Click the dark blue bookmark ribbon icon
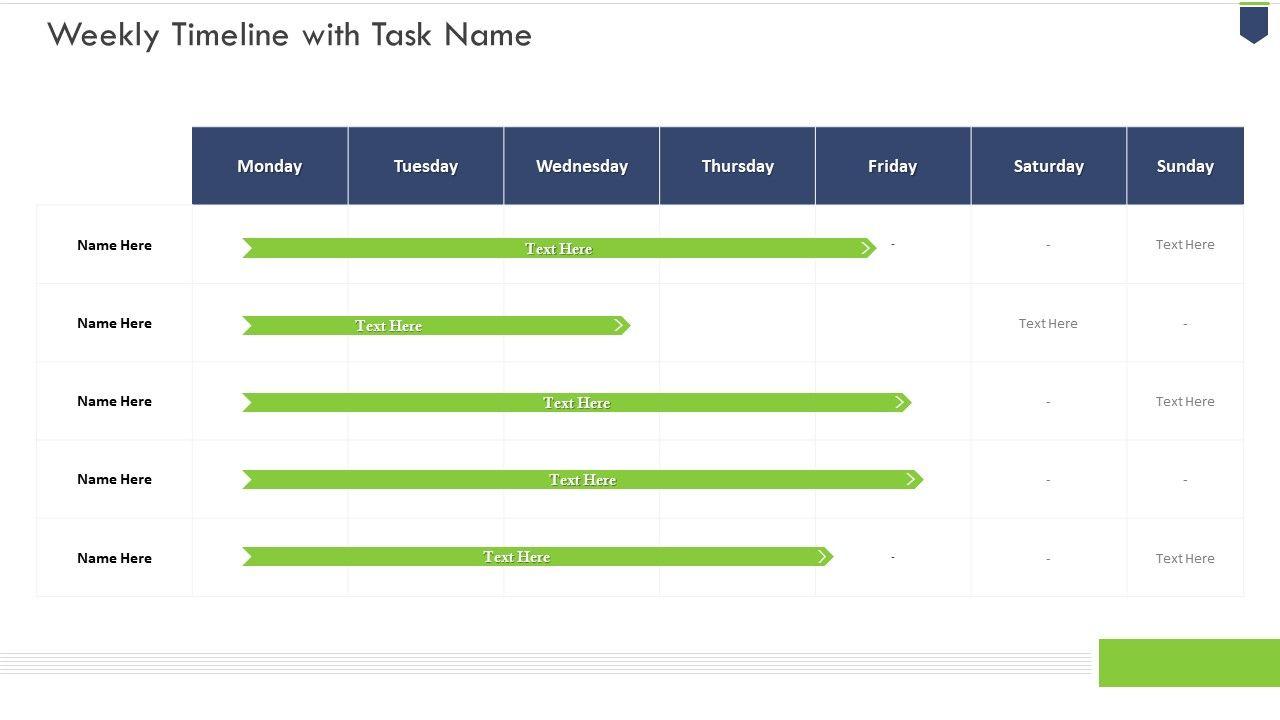The image size is (1280, 720). coord(1253,23)
